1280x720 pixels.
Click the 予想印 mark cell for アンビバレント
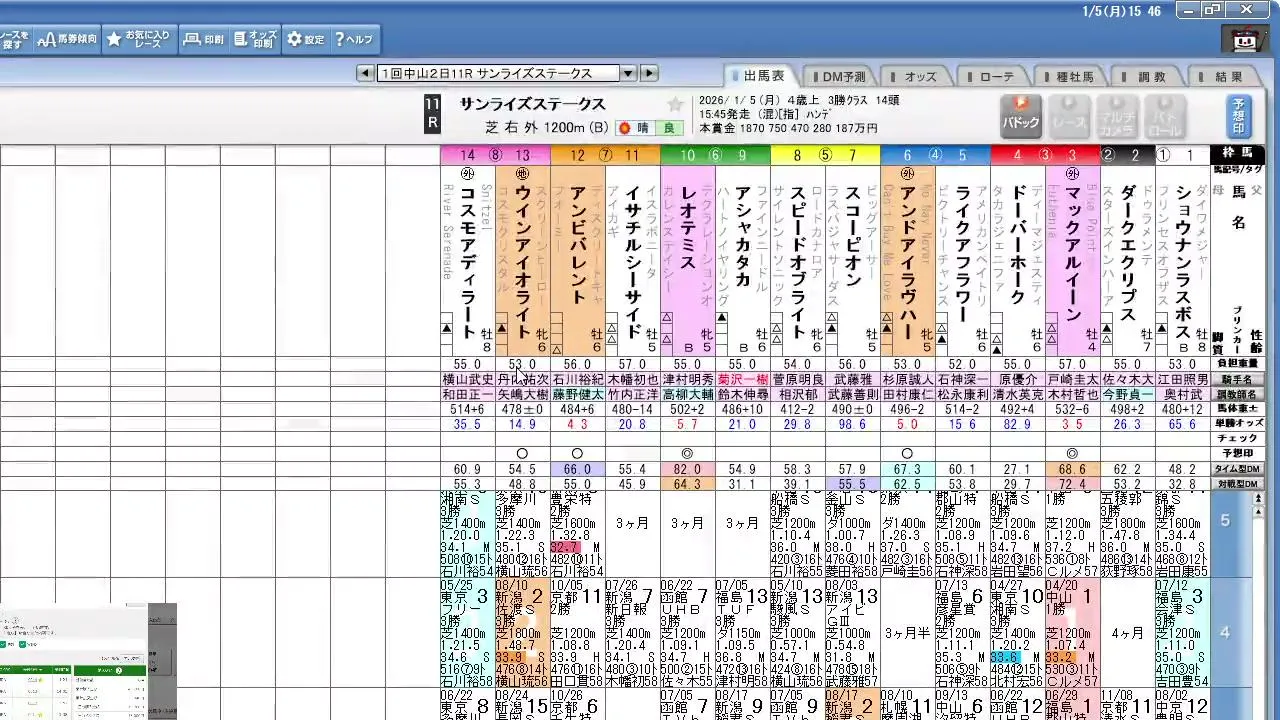tap(578, 454)
